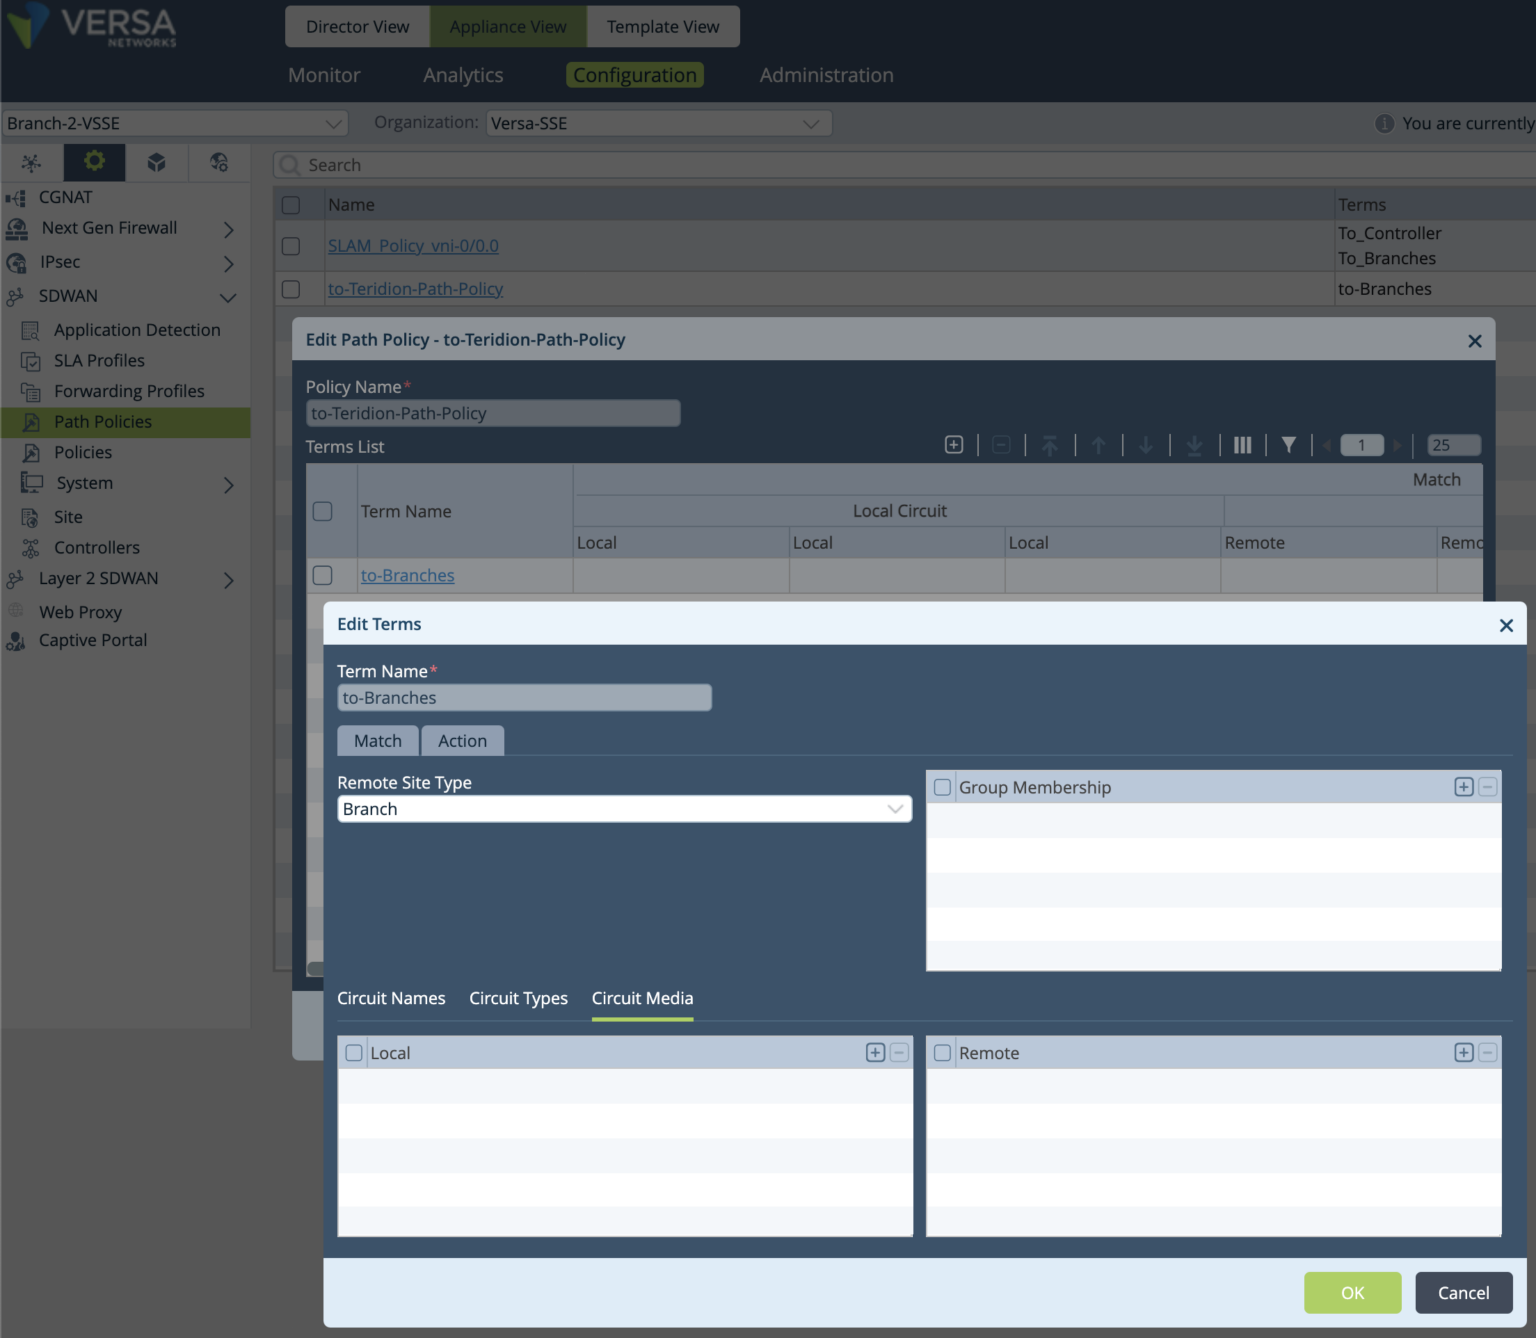
Task: Move selected term to top with up-arrow icon
Action: (x=1050, y=444)
